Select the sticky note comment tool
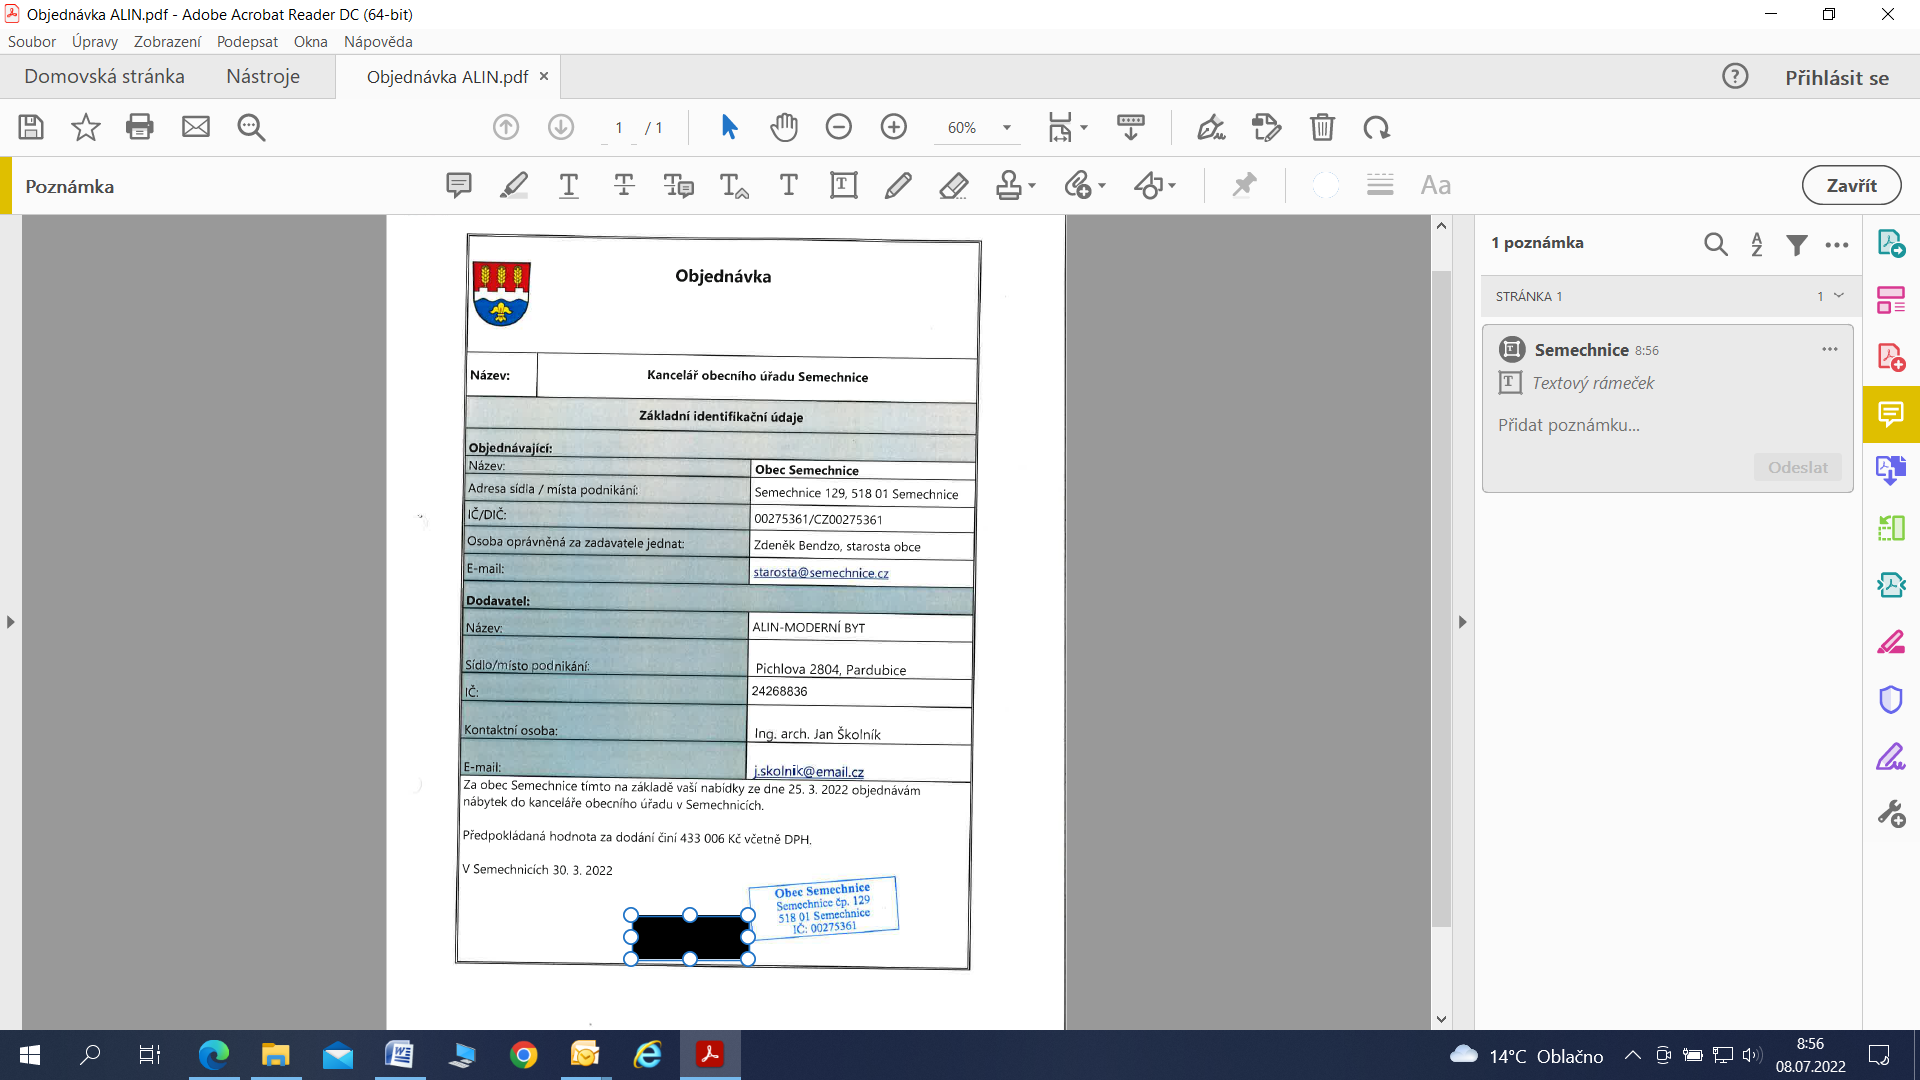 tap(458, 185)
